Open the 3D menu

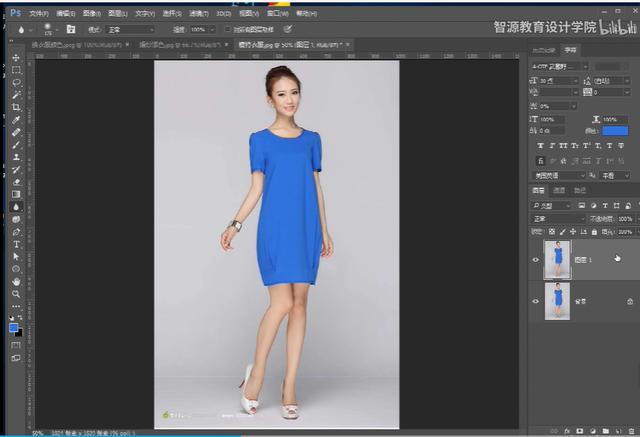(x=223, y=13)
